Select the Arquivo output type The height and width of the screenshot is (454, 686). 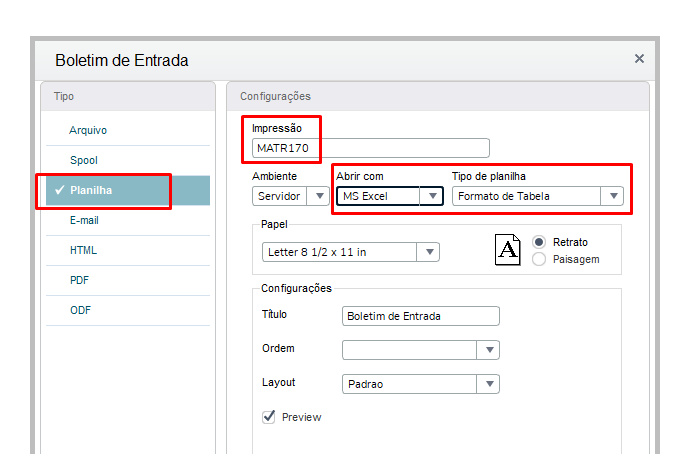click(128, 130)
